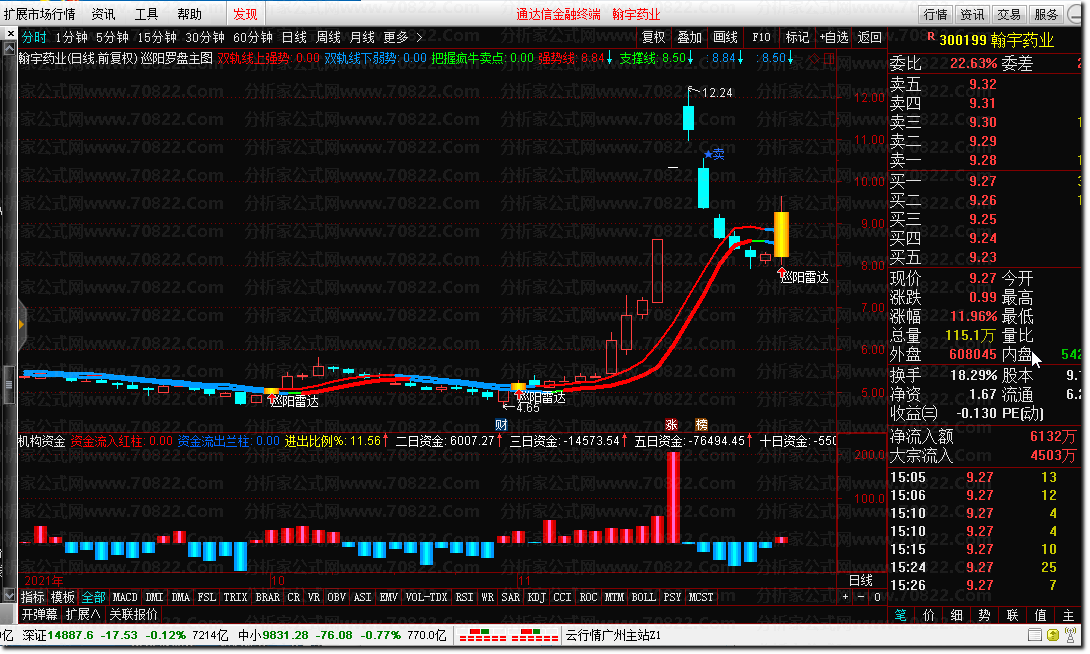Open the 帮助 menu
The image size is (1090, 654).
189,14
